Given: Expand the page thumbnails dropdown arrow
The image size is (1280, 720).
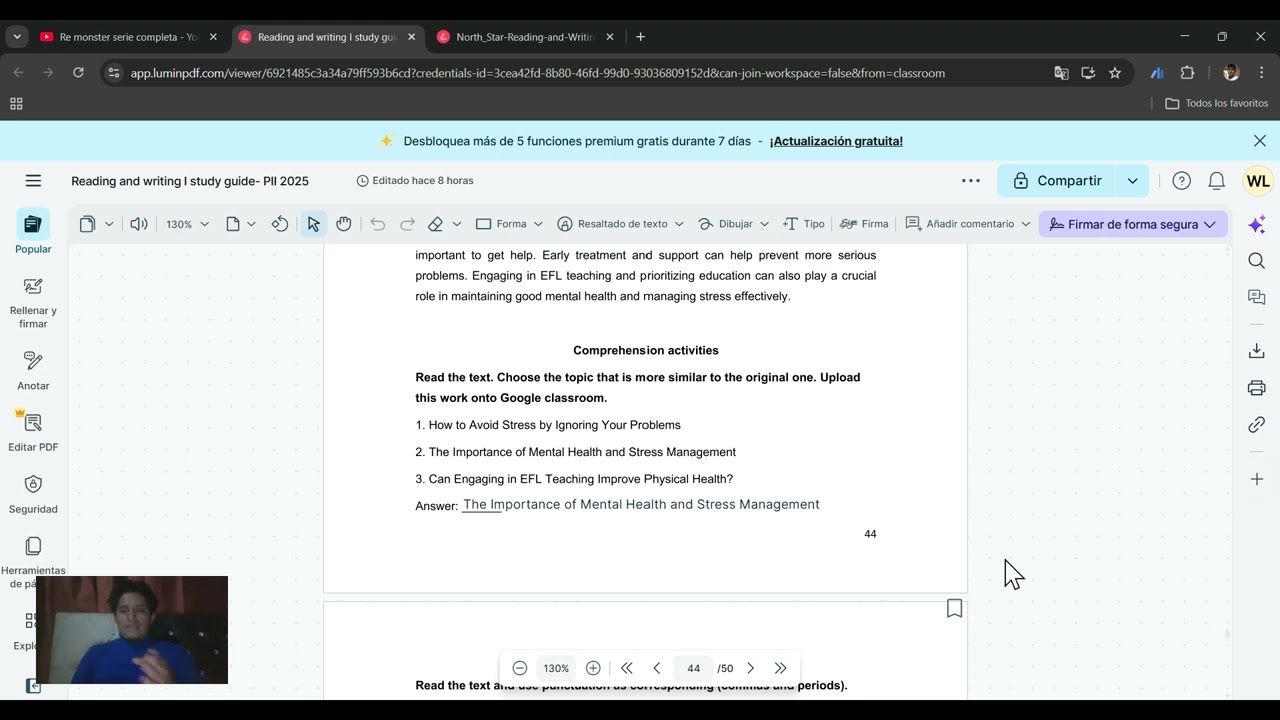Looking at the screenshot, I should tap(109, 224).
